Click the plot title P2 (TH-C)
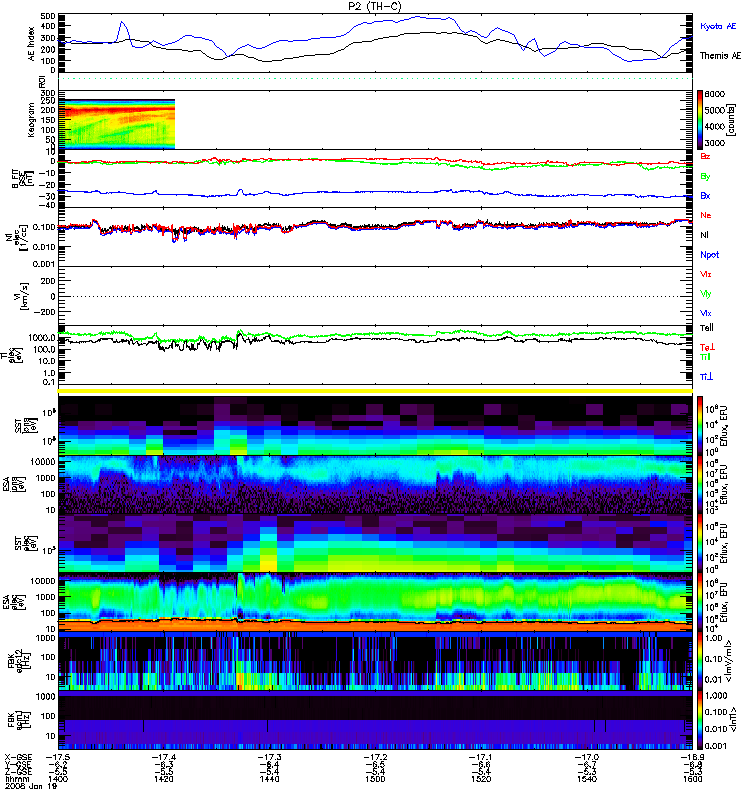750x800 pixels. coord(374,6)
